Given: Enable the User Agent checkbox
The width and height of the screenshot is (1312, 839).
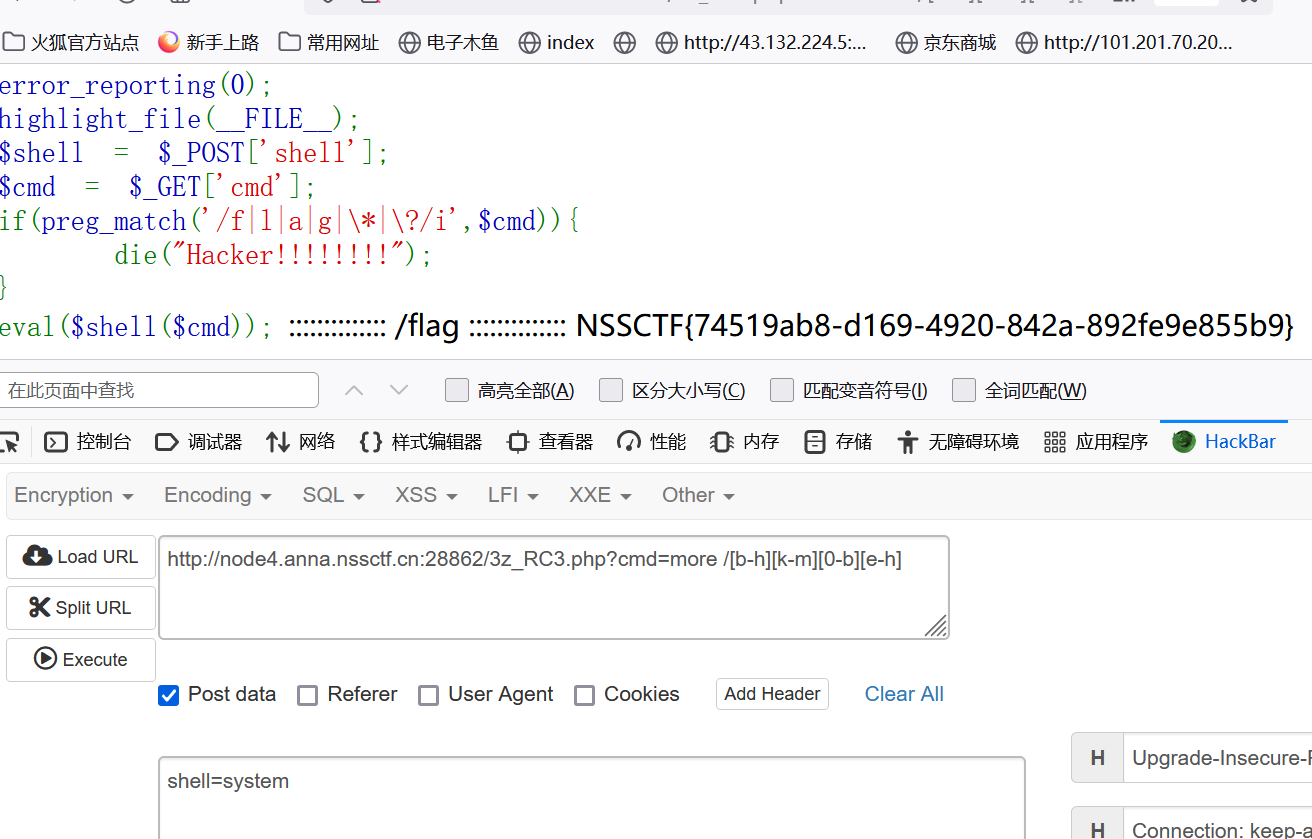Looking at the screenshot, I should (428, 695).
